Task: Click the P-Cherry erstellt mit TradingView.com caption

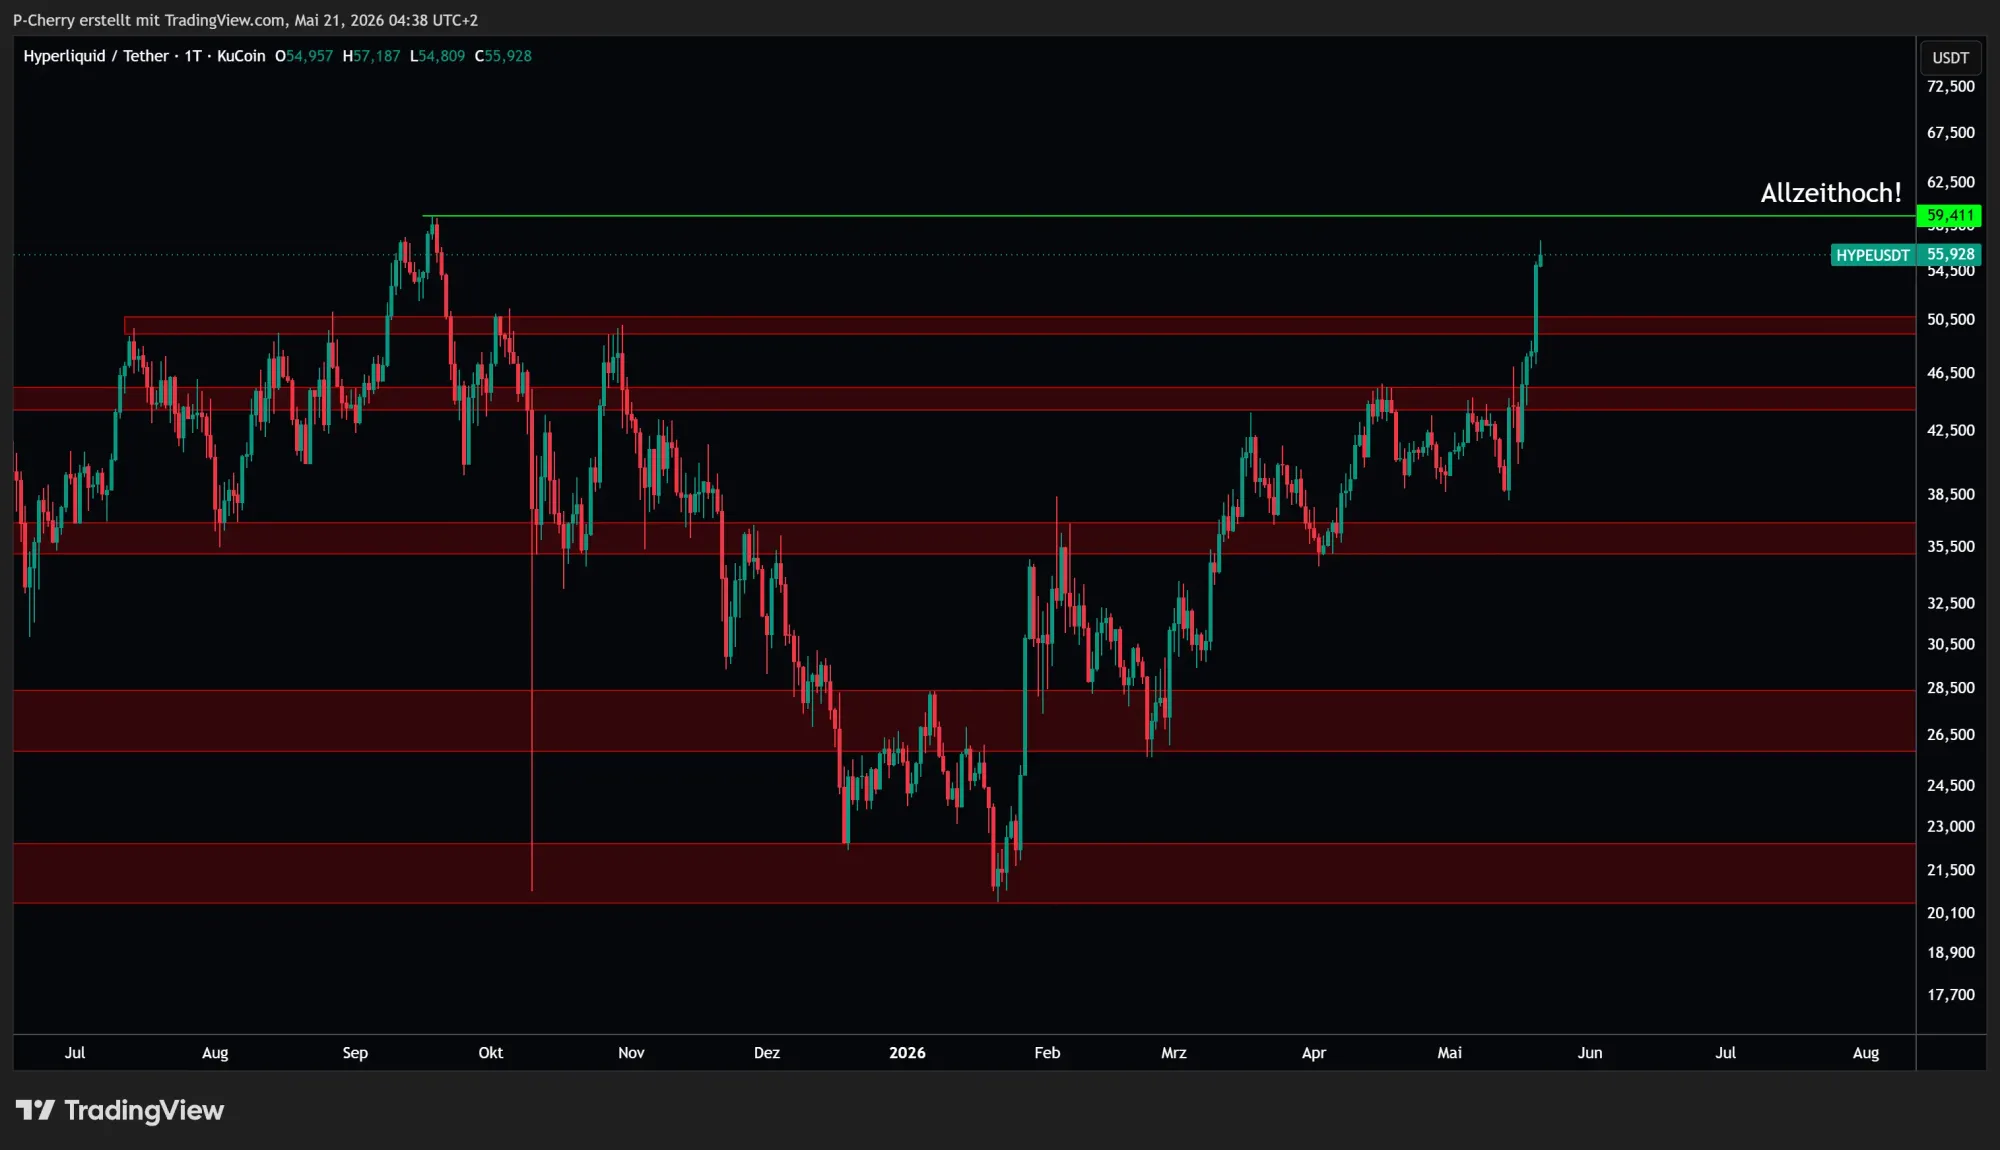Action: (245, 20)
